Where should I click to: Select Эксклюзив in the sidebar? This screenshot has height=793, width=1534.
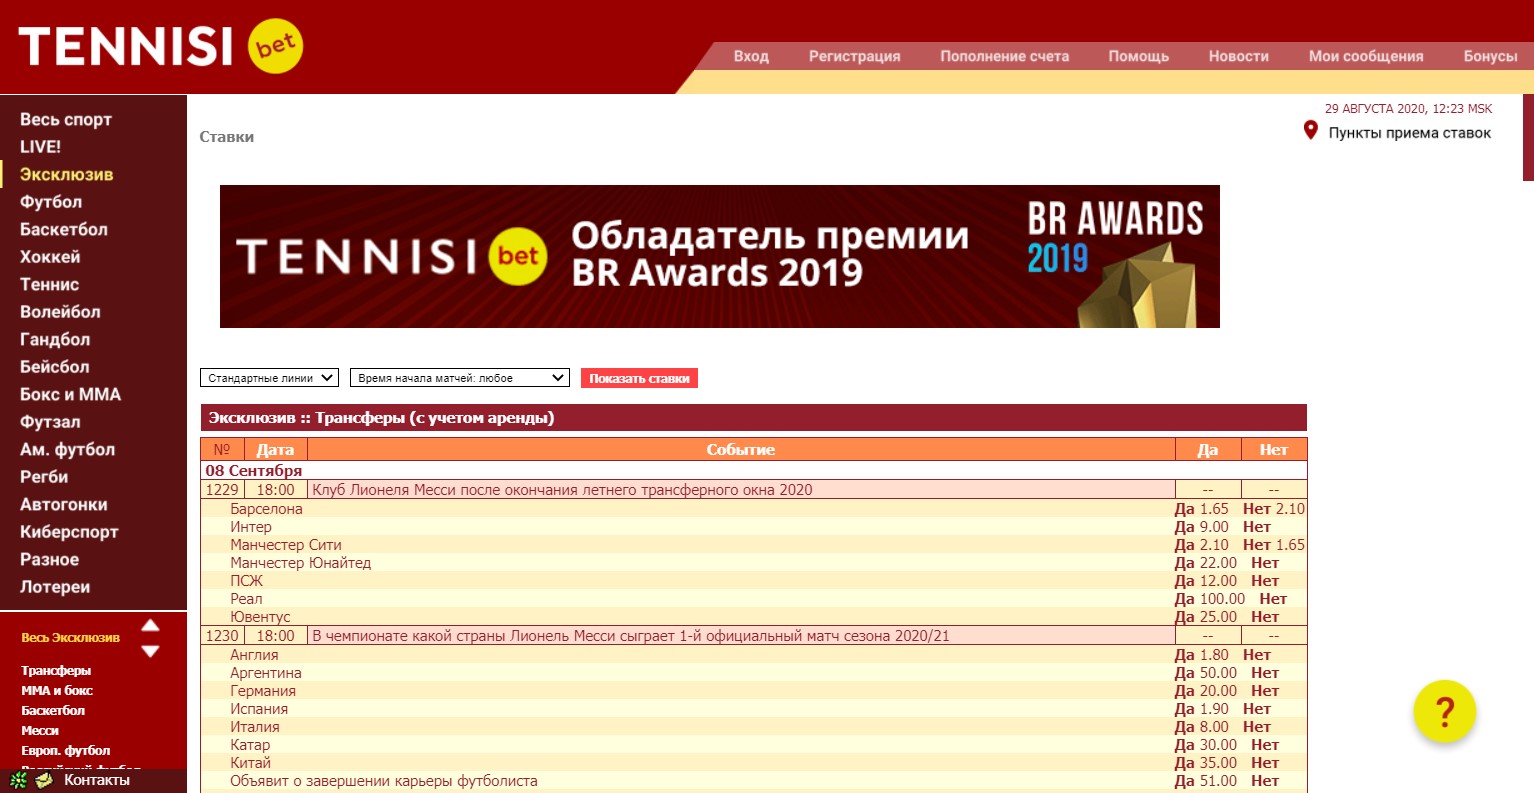(x=66, y=174)
